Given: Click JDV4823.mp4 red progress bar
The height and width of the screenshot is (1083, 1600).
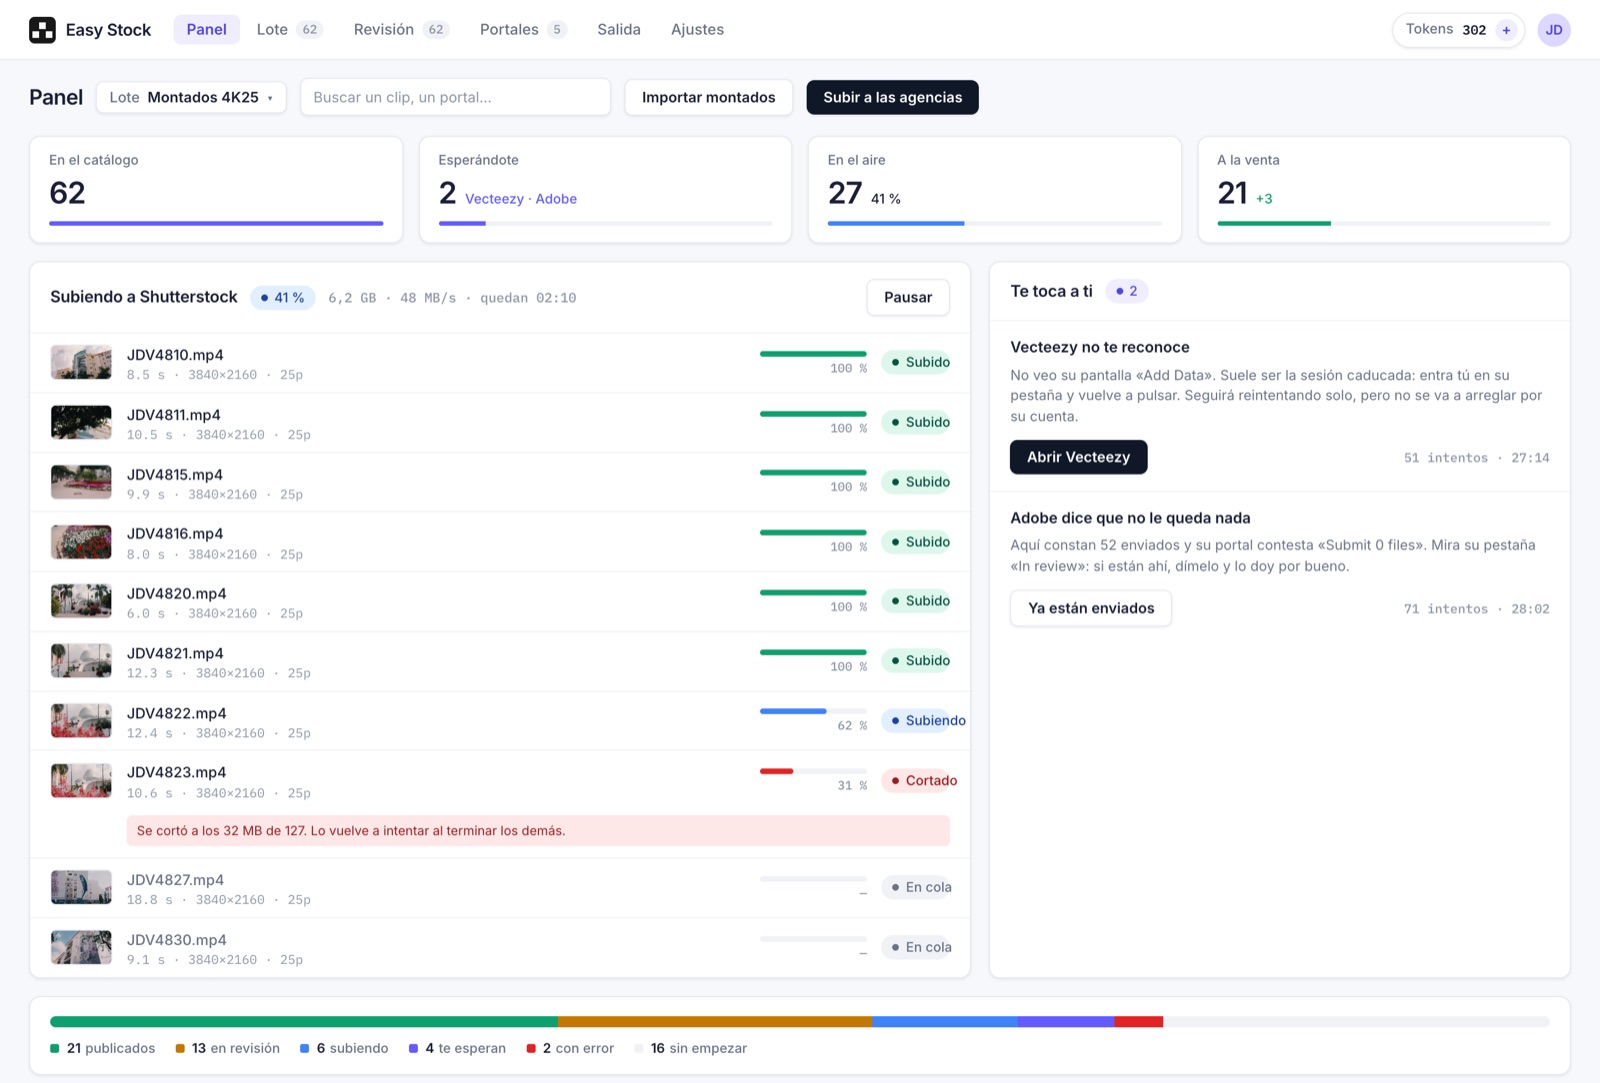Looking at the screenshot, I should pyautogui.click(x=813, y=771).
